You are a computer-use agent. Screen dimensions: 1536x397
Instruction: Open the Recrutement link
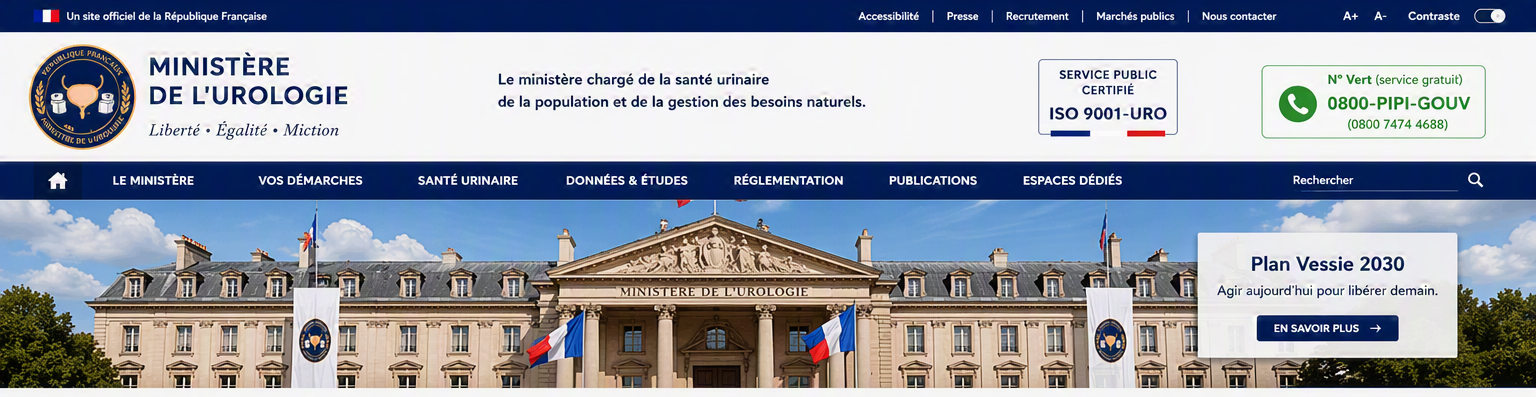(x=1037, y=16)
